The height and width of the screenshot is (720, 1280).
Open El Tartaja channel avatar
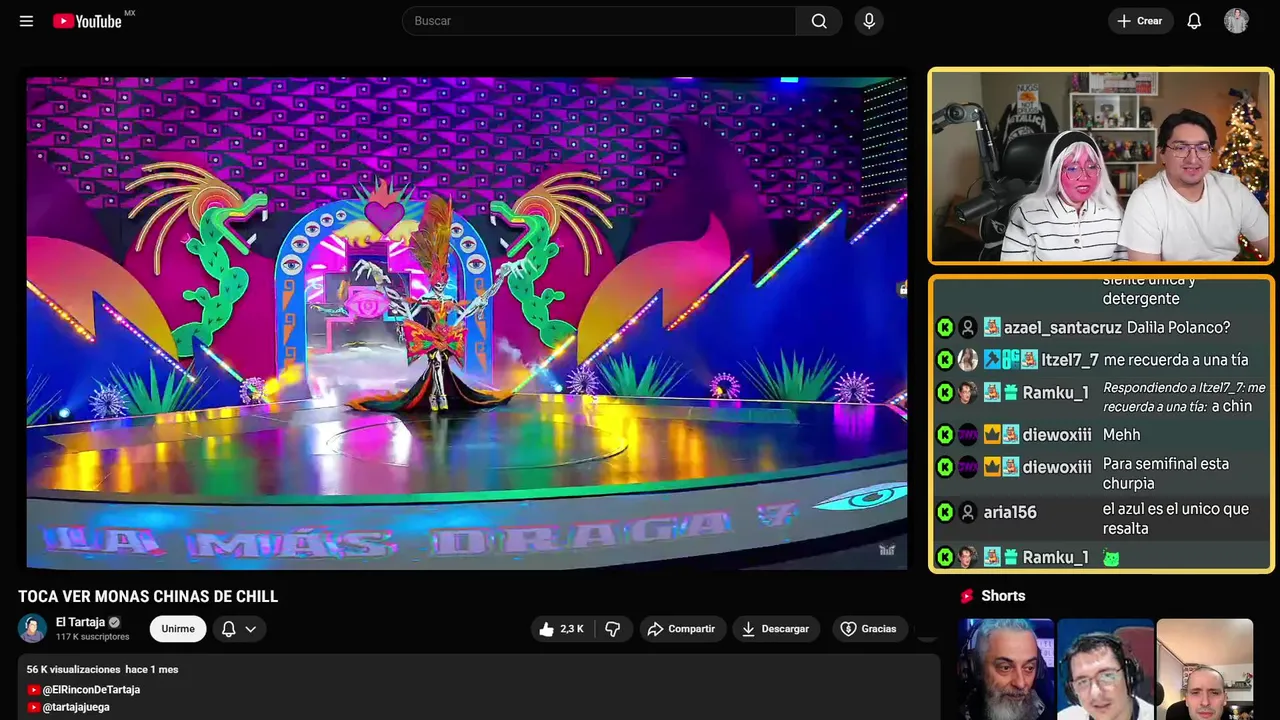point(32,628)
